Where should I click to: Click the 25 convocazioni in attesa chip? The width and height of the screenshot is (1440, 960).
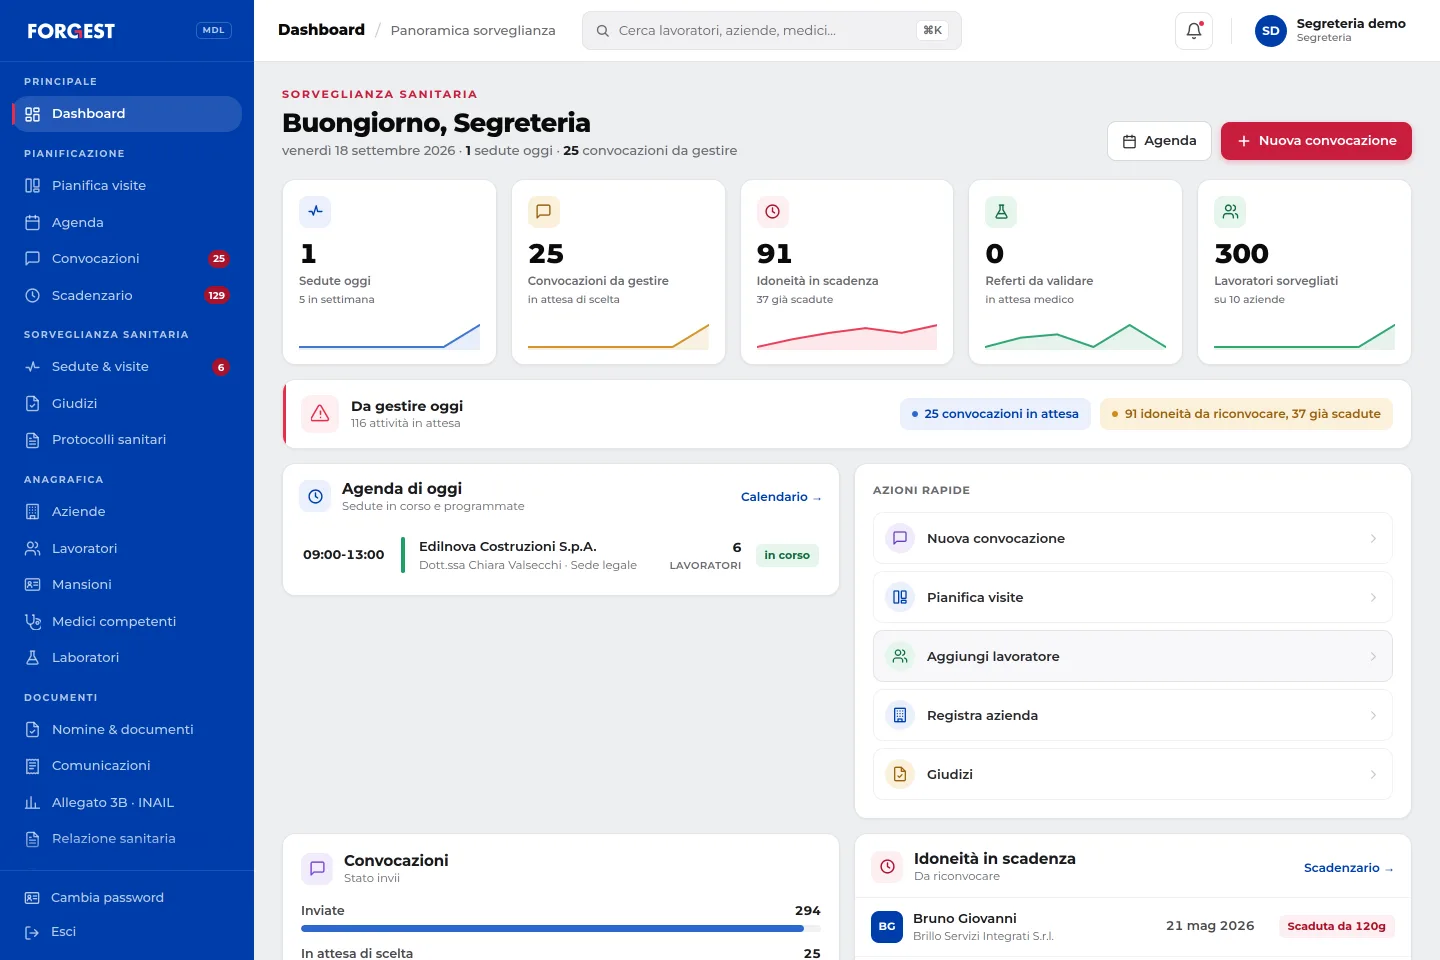[x=995, y=414]
